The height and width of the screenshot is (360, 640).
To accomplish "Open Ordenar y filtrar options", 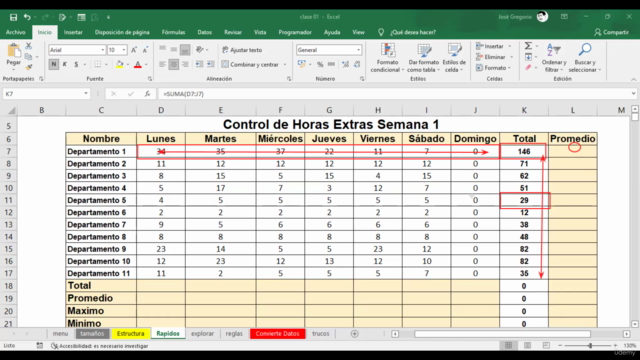I will click(x=554, y=58).
